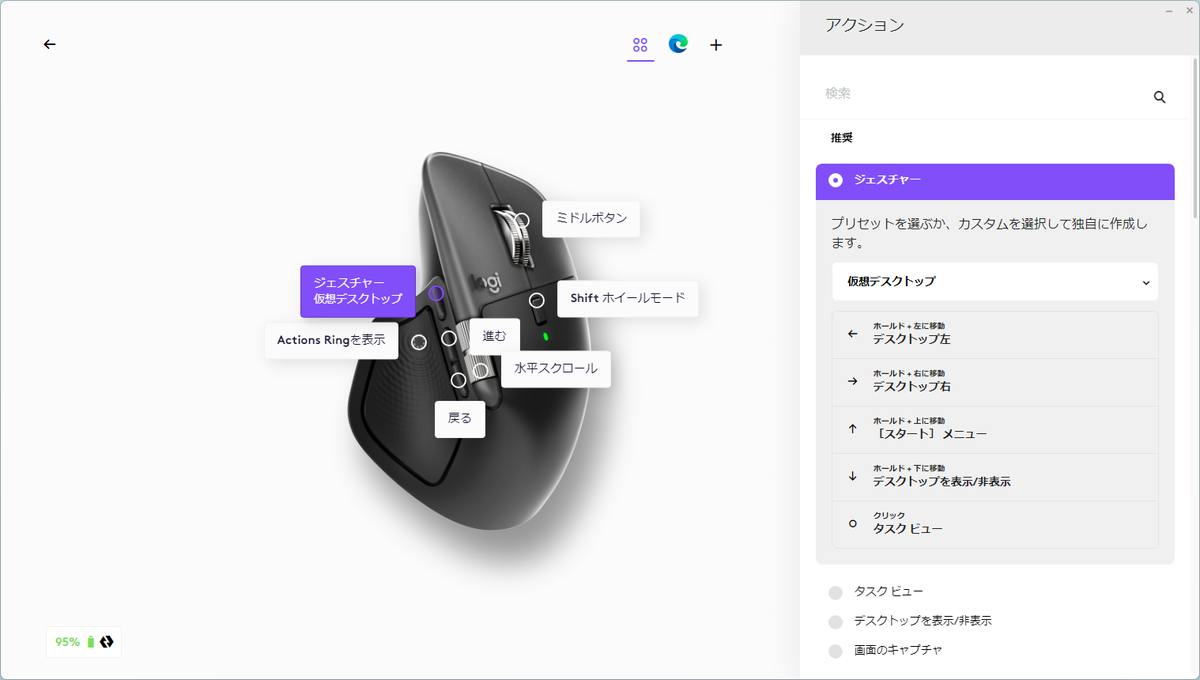The image size is (1200, 680).
Task: Select the shift wheel mode button marker
Action: click(537, 300)
